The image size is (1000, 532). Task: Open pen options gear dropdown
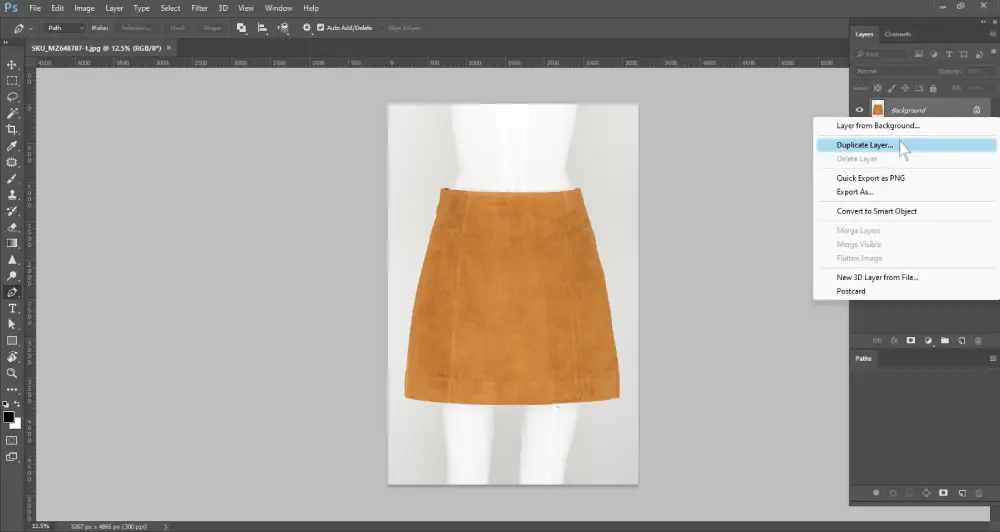point(307,28)
